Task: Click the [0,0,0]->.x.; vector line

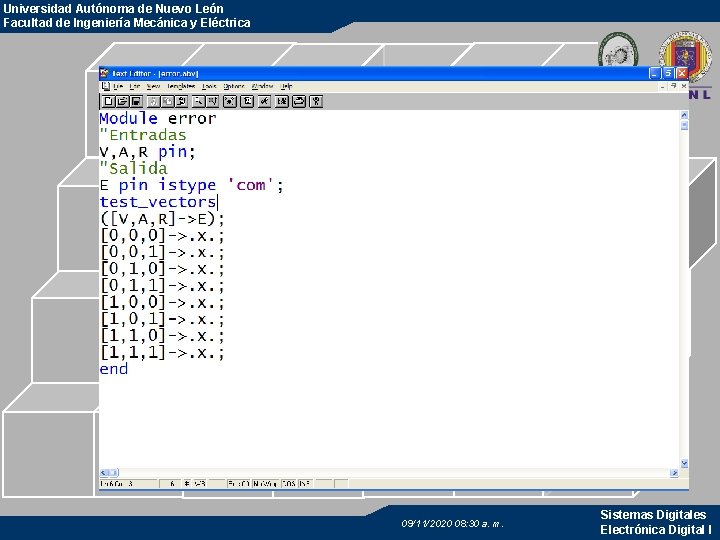Action: (x=162, y=236)
